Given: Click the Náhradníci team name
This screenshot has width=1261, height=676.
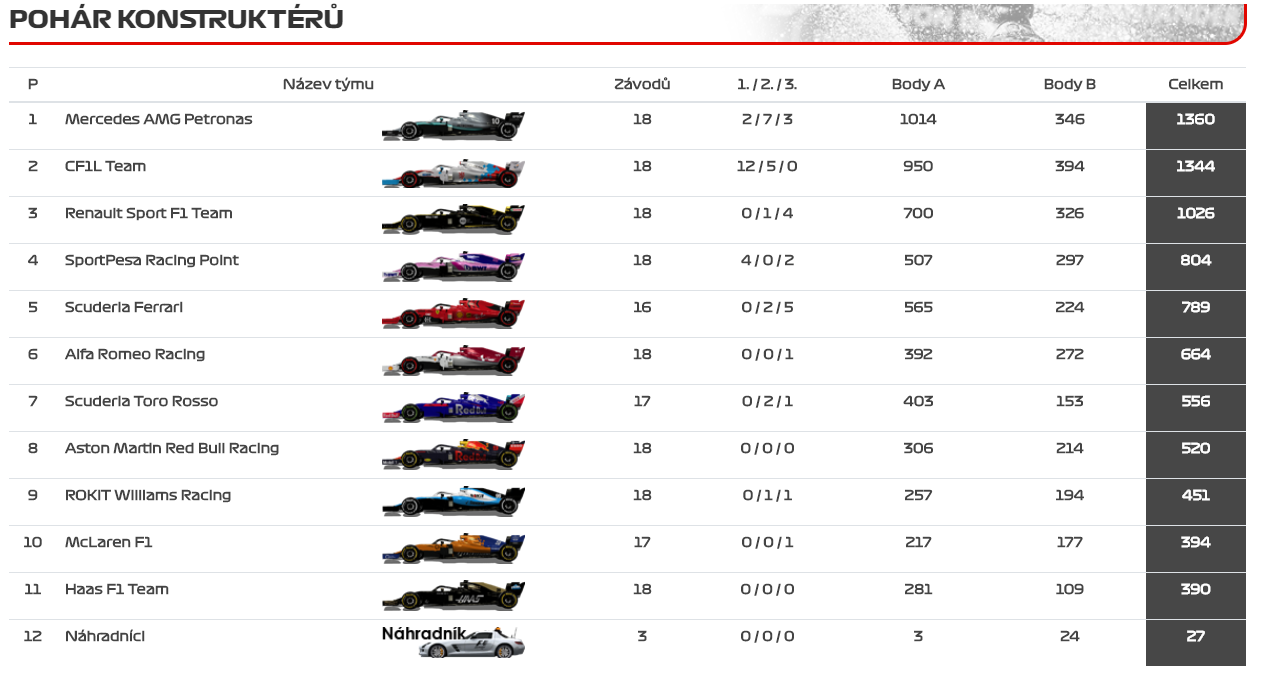Looking at the screenshot, I should click(105, 636).
